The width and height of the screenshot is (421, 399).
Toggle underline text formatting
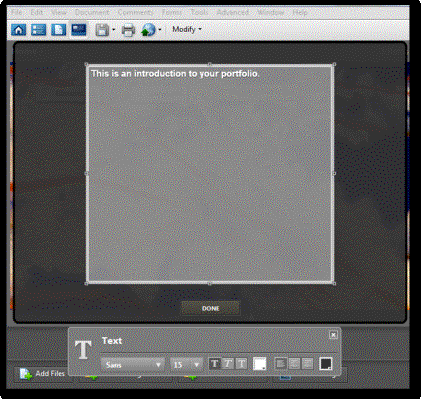click(x=241, y=364)
